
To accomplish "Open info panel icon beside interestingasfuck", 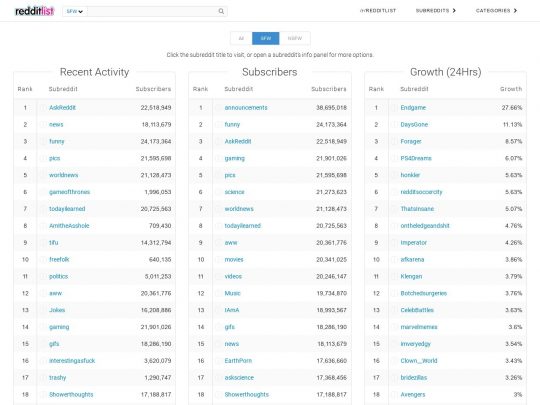I will 43,361.
